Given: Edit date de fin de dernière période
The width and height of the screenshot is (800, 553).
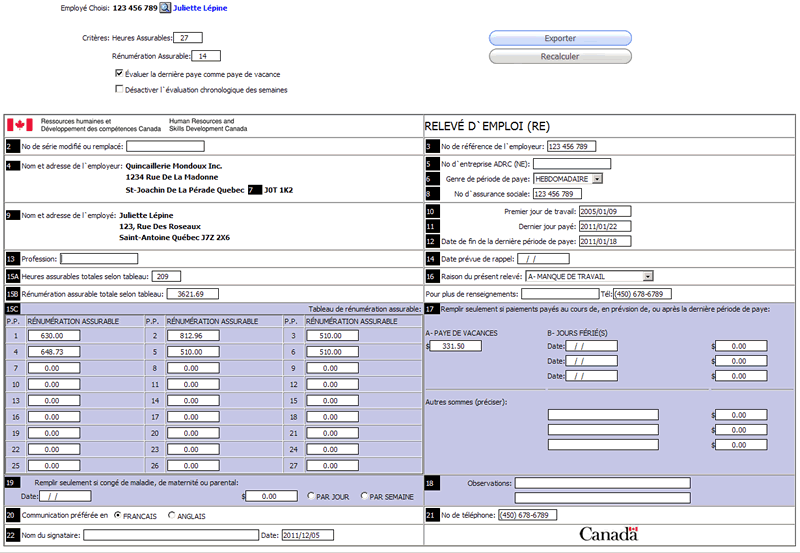Looking at the screenshot, I should [x=605, y=241].
